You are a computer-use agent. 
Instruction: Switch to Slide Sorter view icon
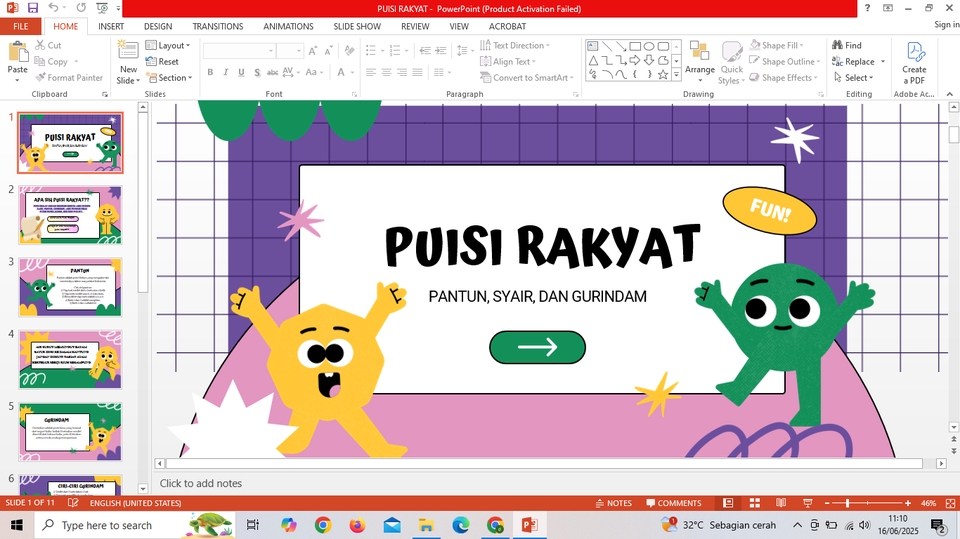click(755, 503)
